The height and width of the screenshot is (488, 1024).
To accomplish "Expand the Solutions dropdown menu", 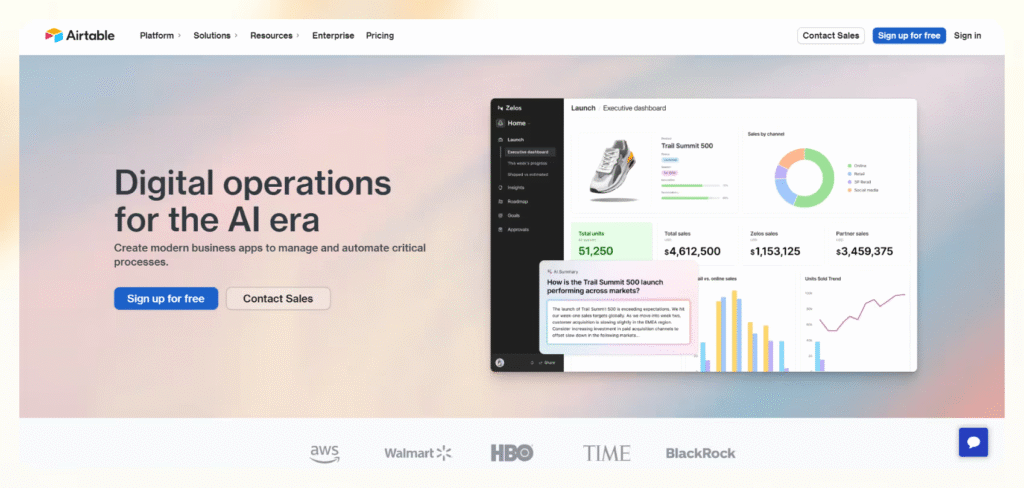I will (x=215, y=35).
